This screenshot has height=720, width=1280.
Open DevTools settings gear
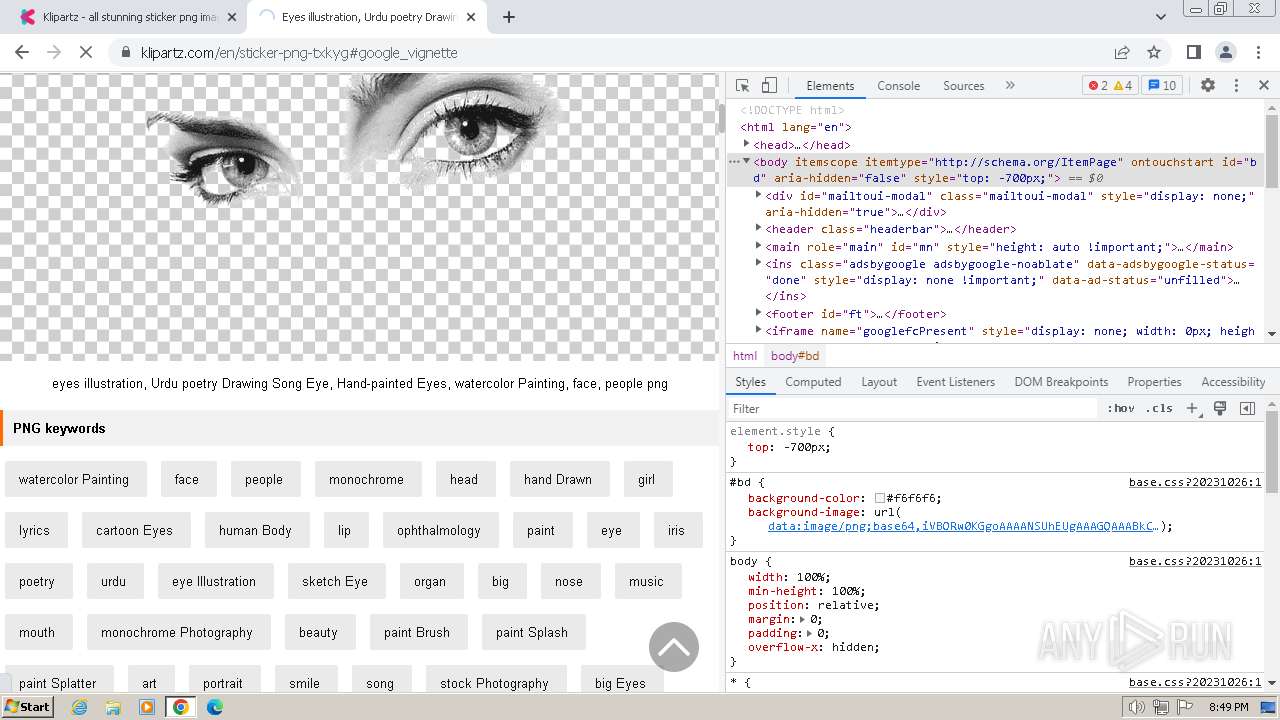pyautogui.click(x=1208, y=86)
